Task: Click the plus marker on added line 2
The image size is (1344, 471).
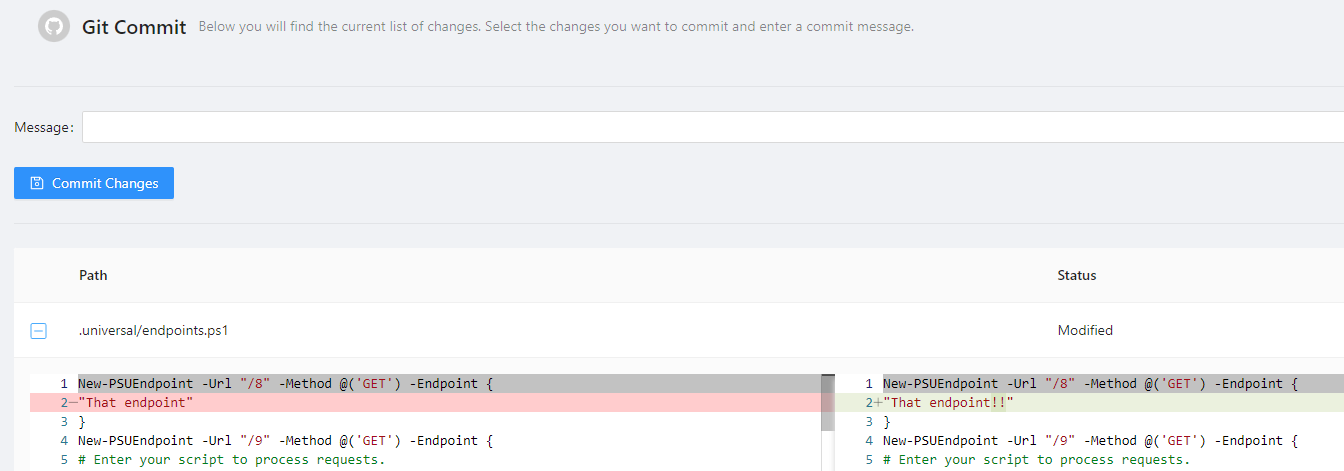Action: 878,402
